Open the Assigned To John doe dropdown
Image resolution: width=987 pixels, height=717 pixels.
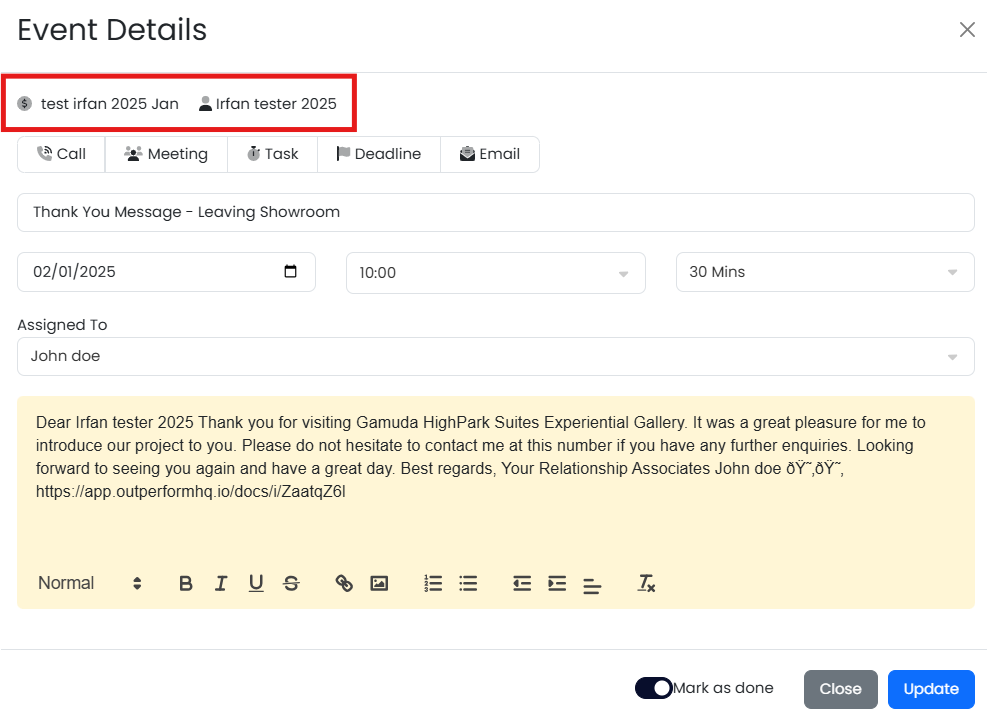pos(495,357)
